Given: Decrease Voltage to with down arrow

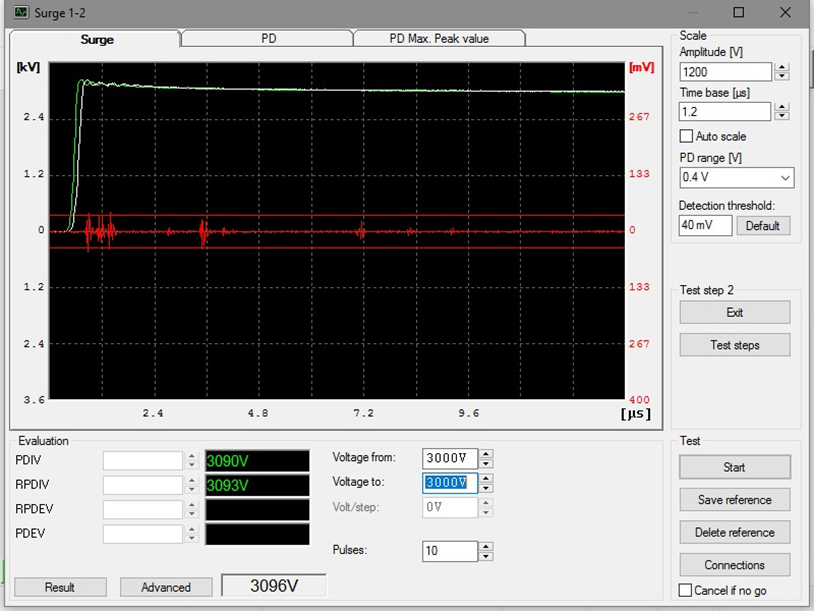Looking at the screenshot, I should [x=486, y=487].
